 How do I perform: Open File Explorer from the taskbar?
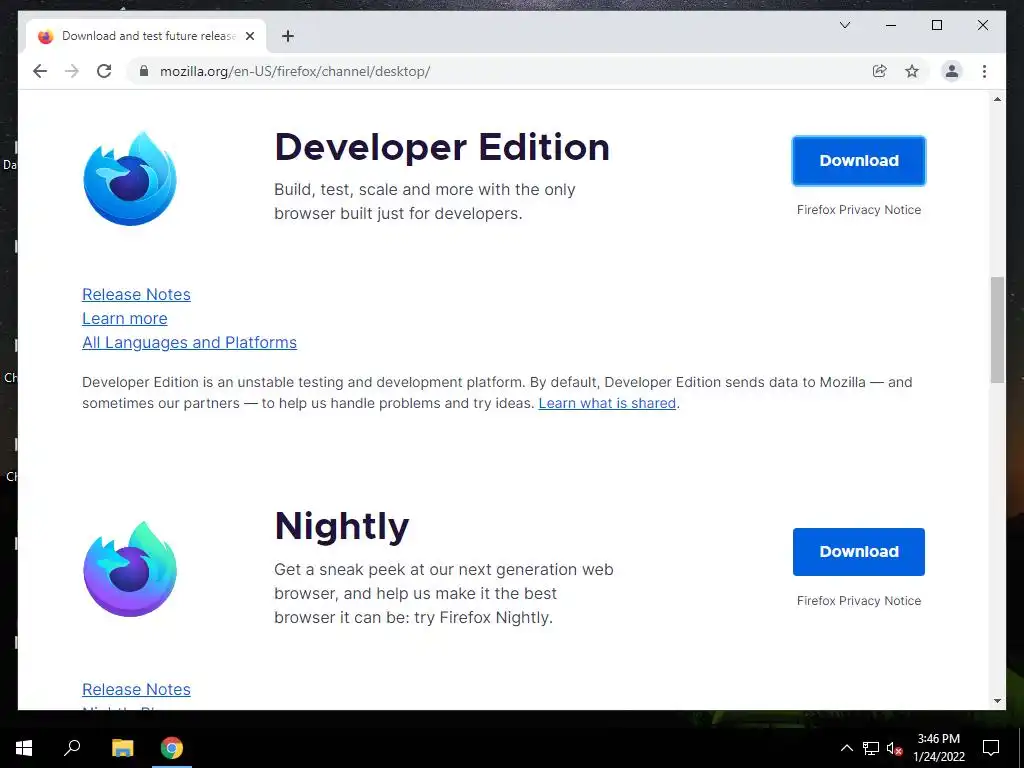[x=122, y=748]
